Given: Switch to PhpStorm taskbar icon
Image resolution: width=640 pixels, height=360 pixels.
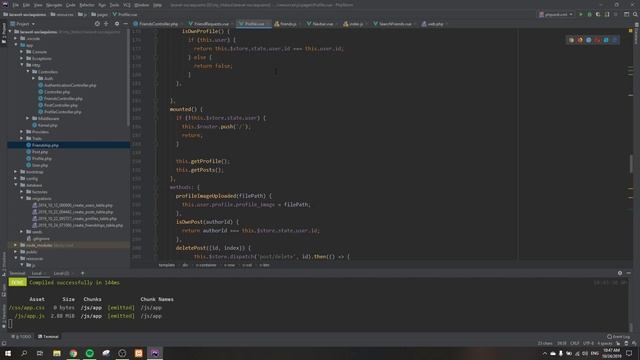Looking at the screenshot, I should 155,353.
